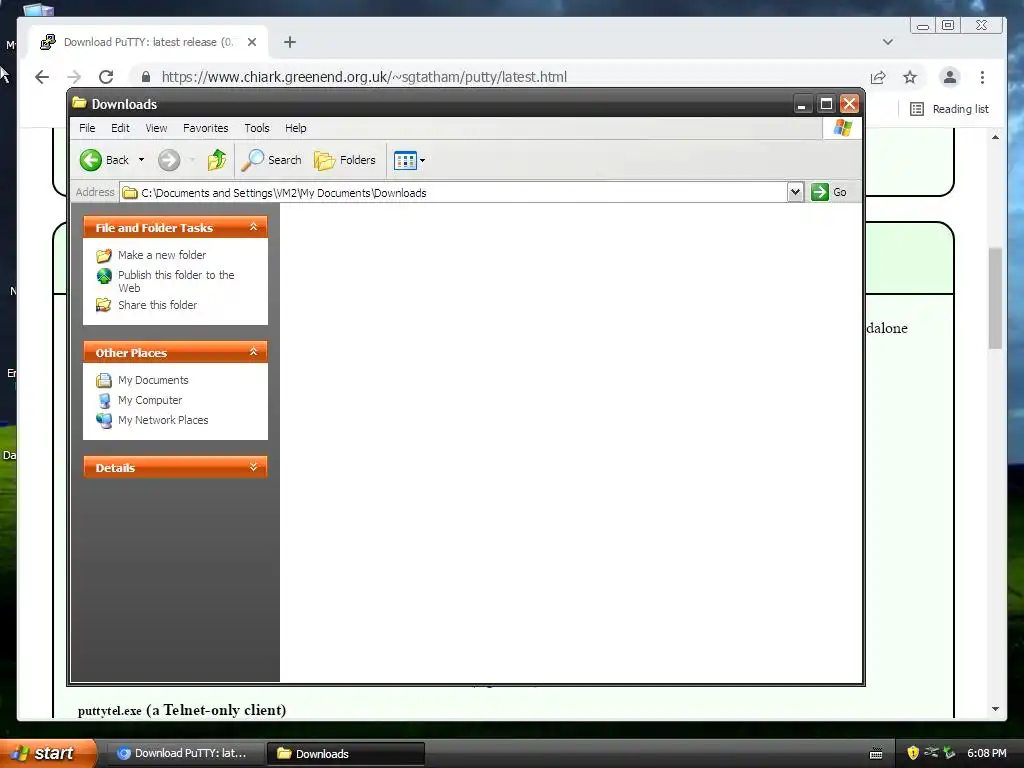The height and width of the screenshot is (768, 1024).
Task: Collapse the Other Places panel
Action: pos(254,352)
